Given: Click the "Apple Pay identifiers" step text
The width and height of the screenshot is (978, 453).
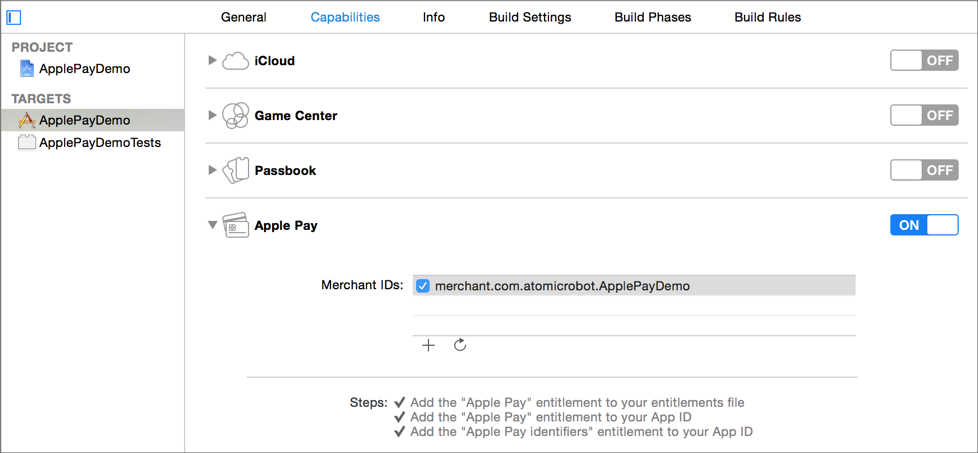Looking at the screenshot, I should (581, 431).
